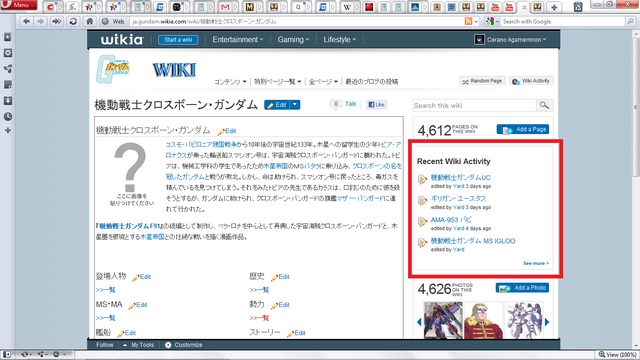Click the Wikia logo

click(x=122, y=40)
